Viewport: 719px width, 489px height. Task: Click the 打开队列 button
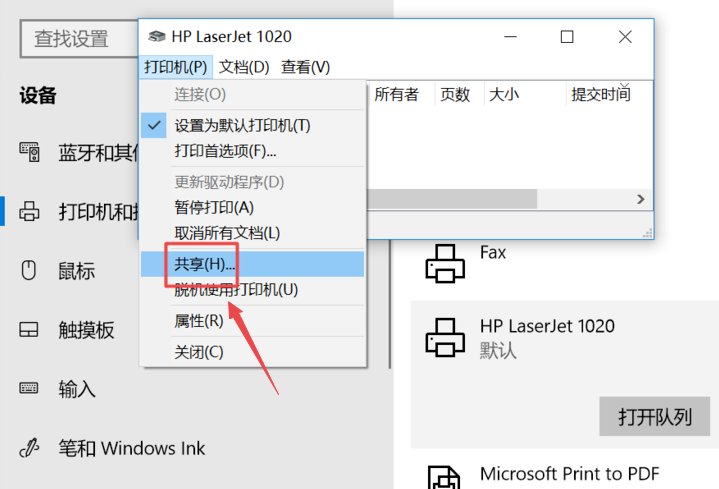654,417
